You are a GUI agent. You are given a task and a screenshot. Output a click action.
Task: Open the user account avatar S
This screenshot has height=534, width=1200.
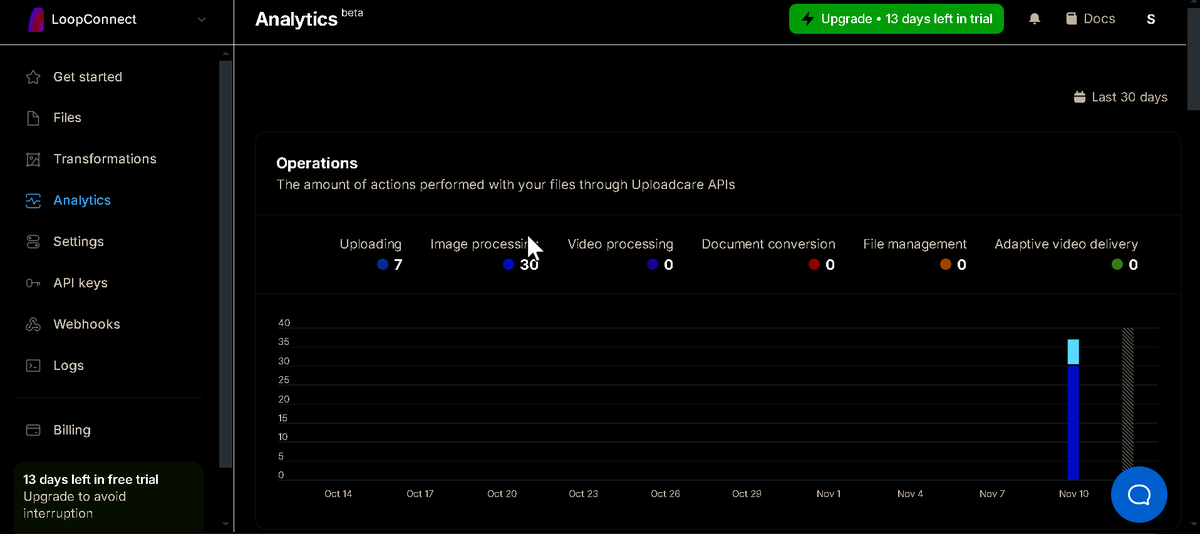(1151, 19)
